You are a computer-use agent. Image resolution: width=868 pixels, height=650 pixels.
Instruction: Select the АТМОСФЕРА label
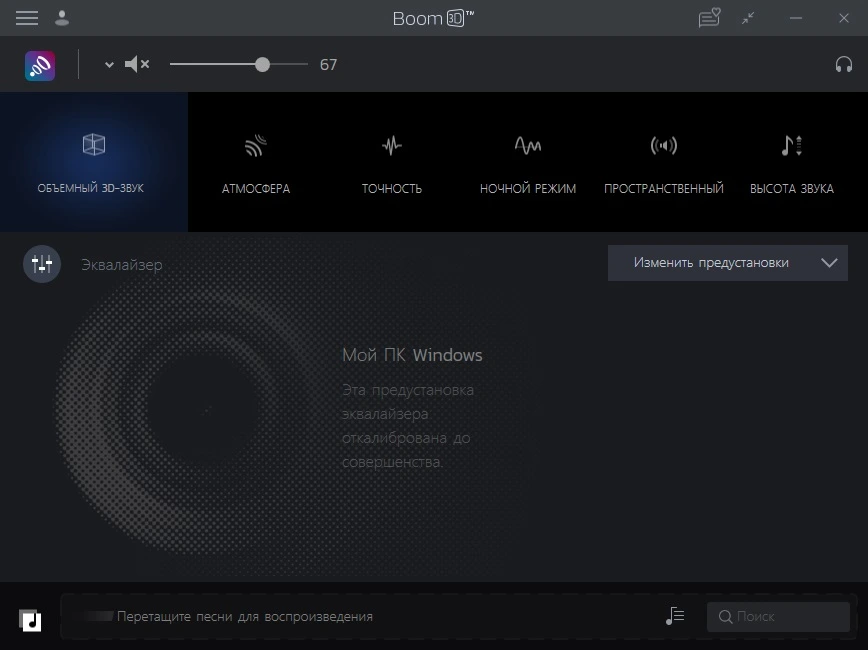point(256,189)
